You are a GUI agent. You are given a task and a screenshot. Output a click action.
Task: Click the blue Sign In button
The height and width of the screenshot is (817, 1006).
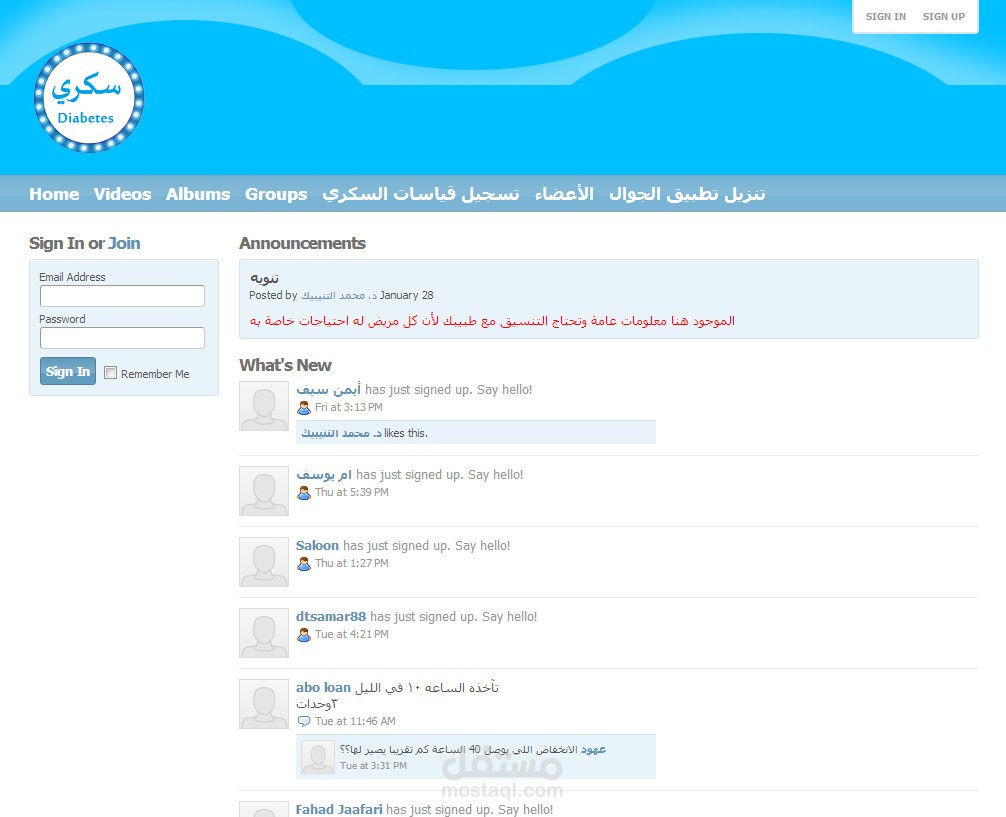pos(68,371)
